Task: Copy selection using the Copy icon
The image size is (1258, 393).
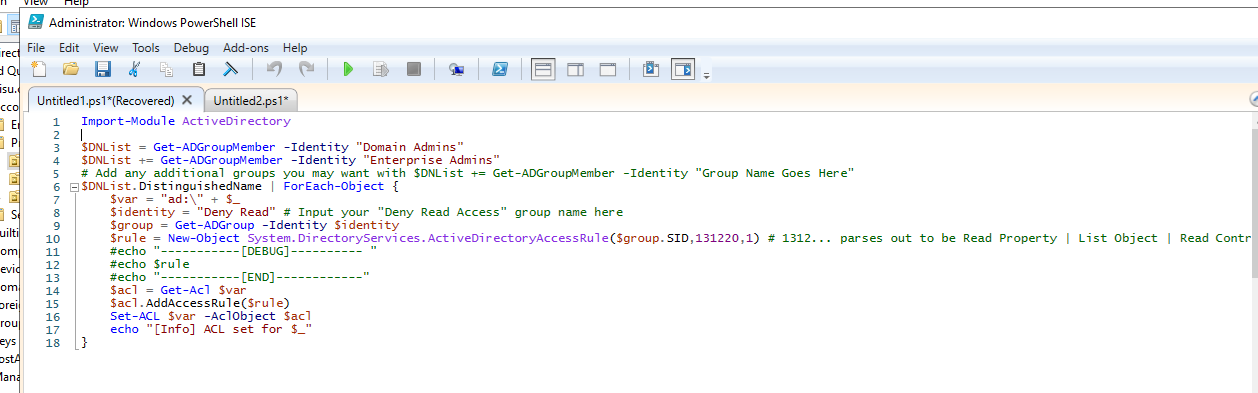Action: [166, 69]
